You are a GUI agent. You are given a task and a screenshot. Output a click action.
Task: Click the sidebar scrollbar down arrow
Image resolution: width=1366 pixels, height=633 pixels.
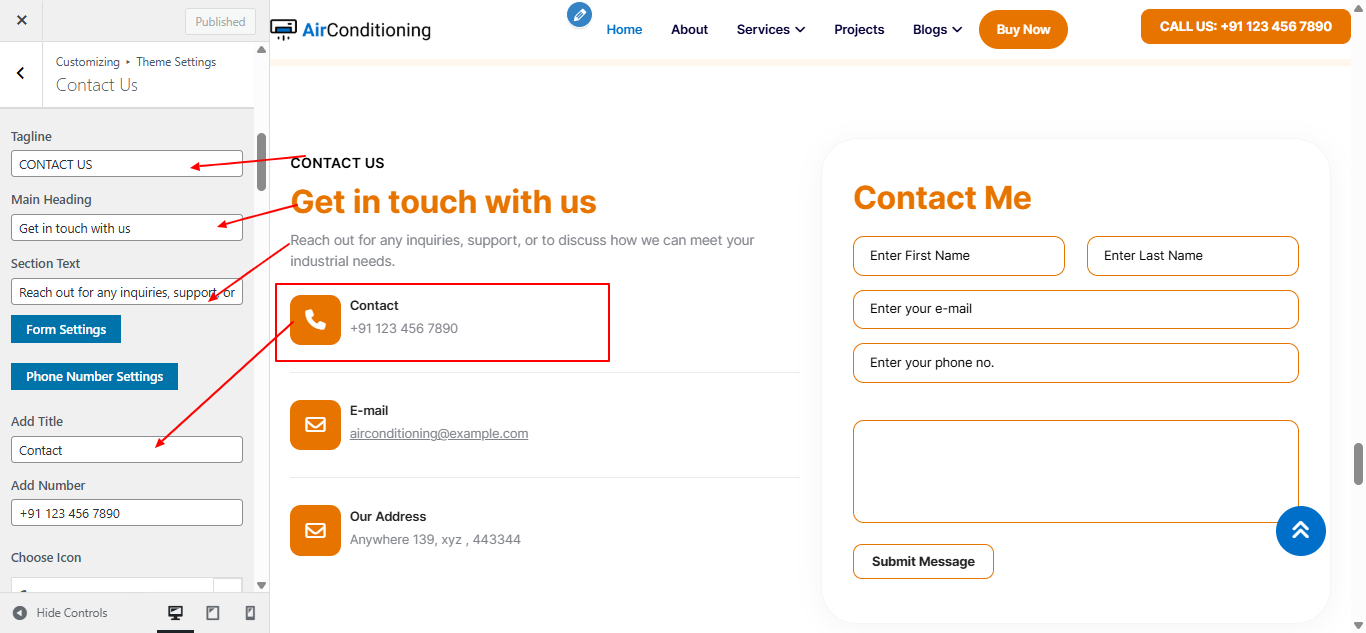pyautogui.click(x=261, y=586)
